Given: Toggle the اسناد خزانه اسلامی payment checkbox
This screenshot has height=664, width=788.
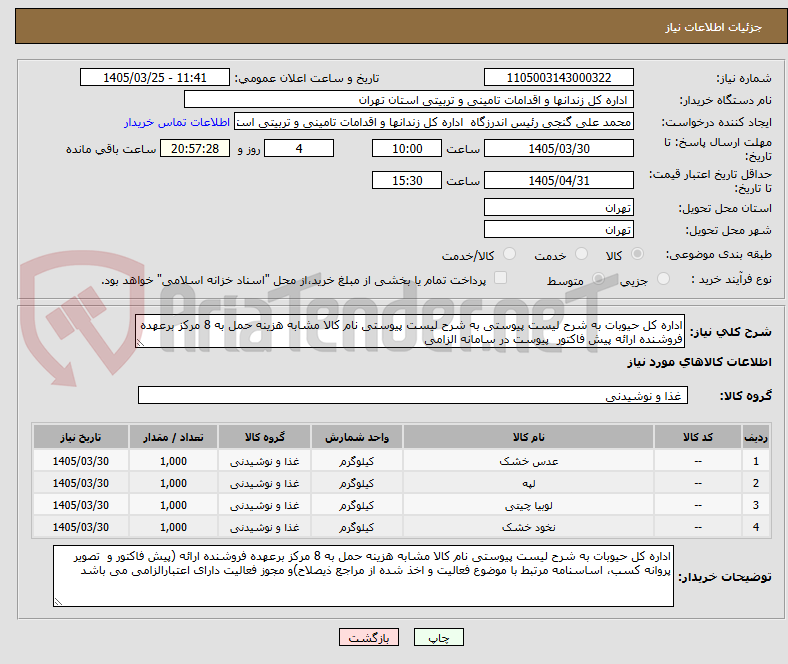Looking at the screenshot, I should point(500,278).
